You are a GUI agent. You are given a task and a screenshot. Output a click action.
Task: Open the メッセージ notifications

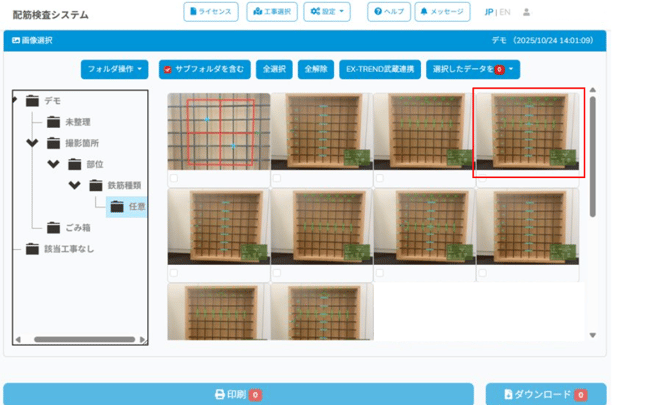click(442, 12)
